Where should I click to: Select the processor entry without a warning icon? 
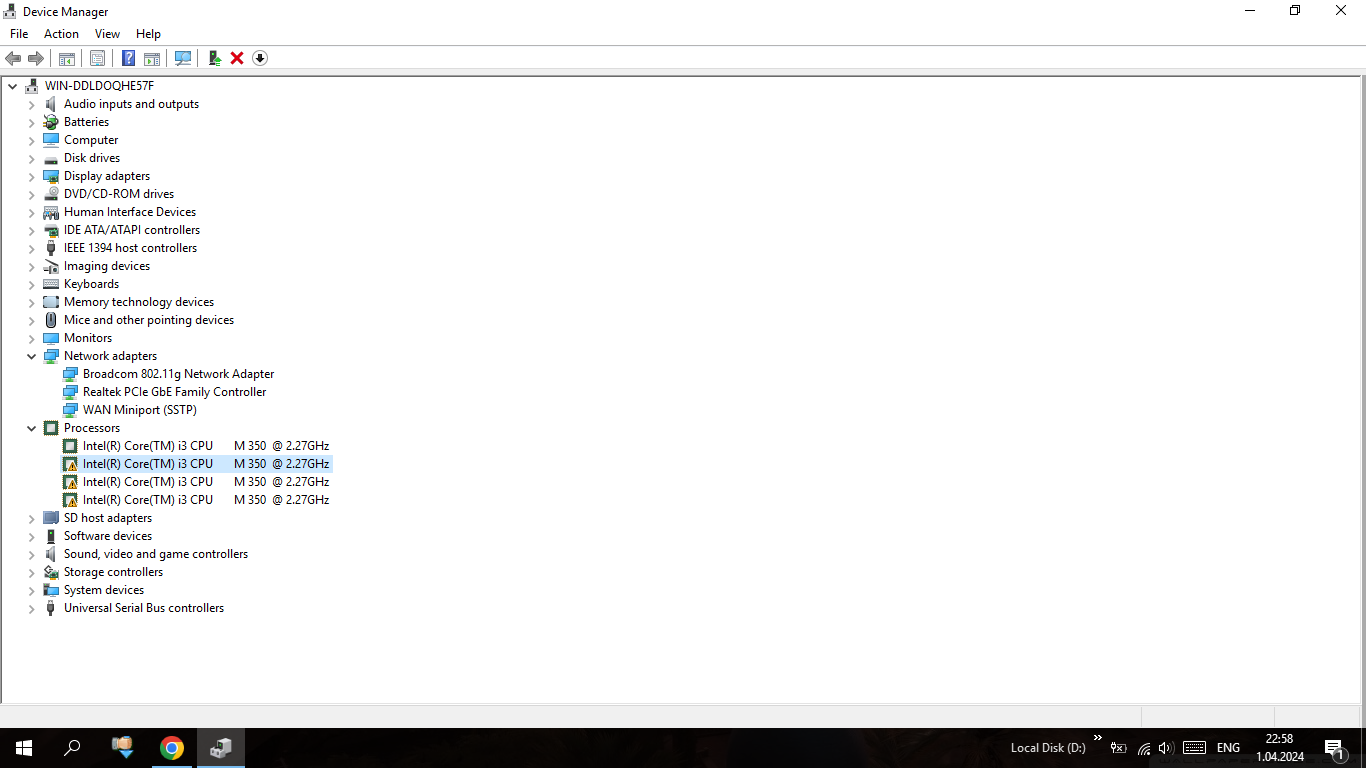[206, 446]
